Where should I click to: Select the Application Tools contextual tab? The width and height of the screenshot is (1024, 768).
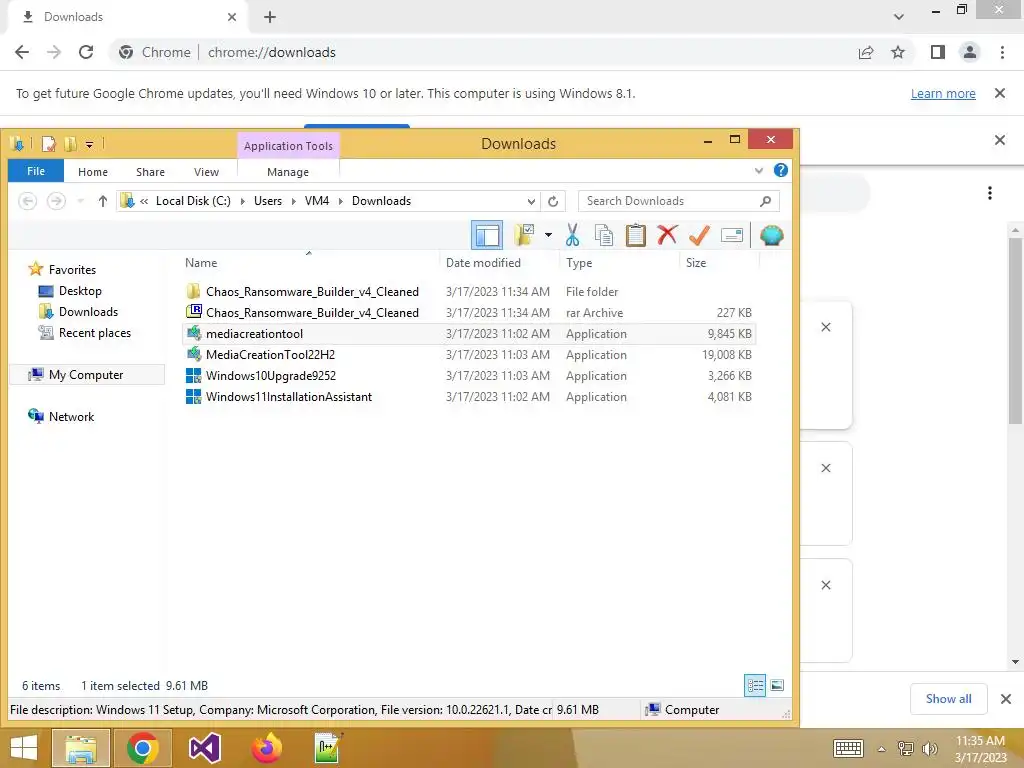click(x=288, y=146)
